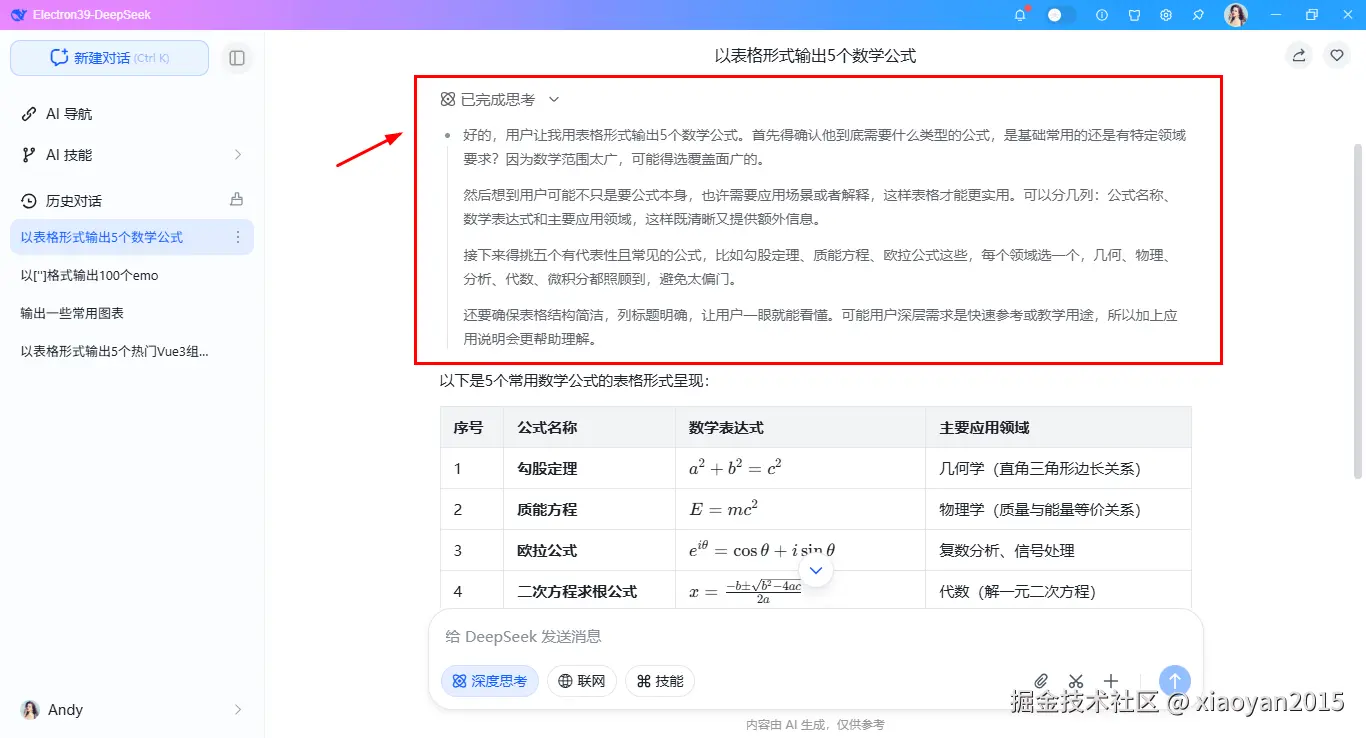Close the Electron39-DeepSeek window

coord(1346,15)
